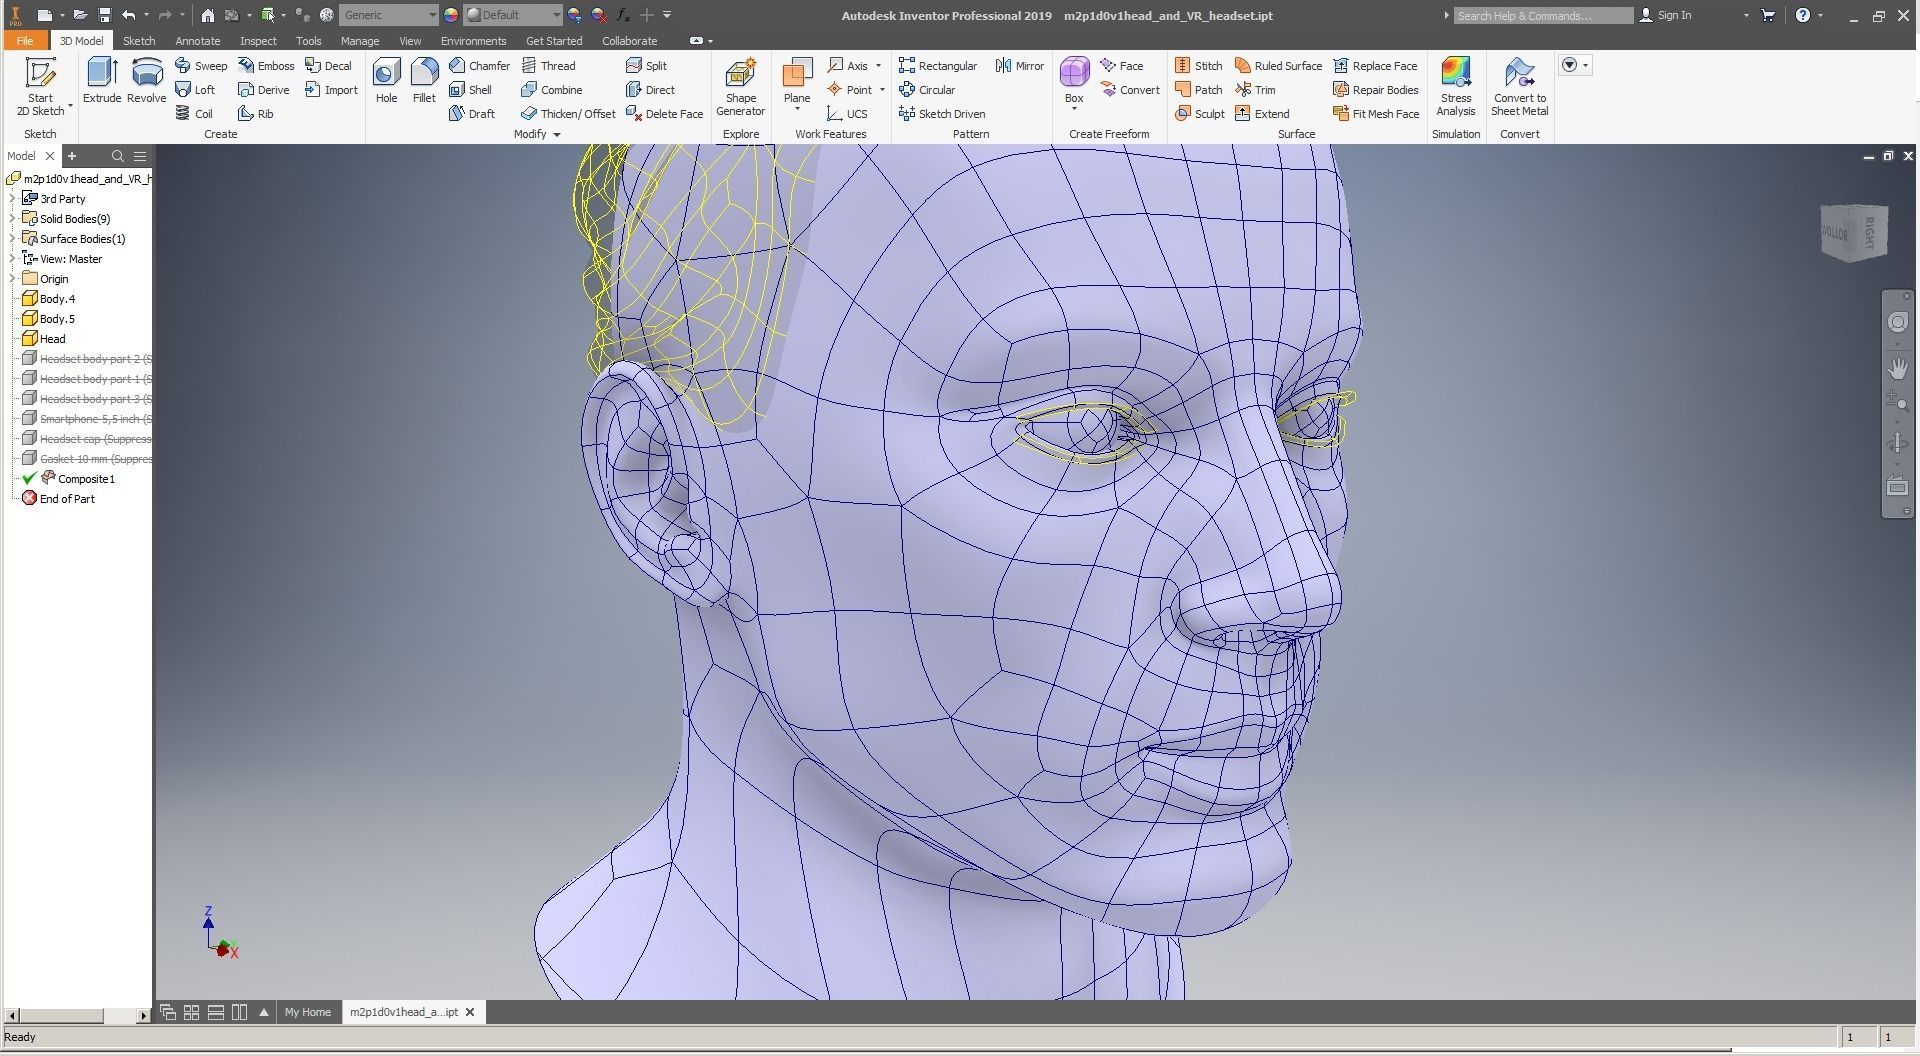Pick the Emboss tool
Screen dimensions: 1920x1056
pos(266,66)
